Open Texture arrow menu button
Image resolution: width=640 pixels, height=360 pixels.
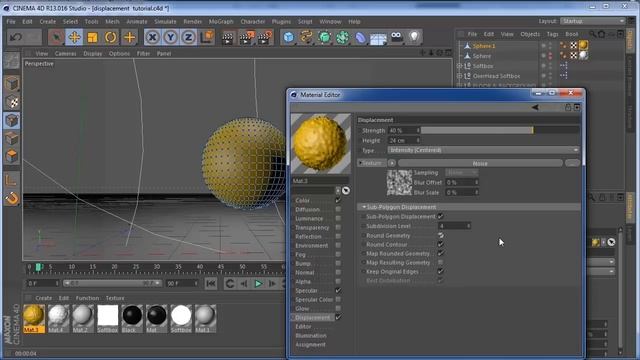391,163
